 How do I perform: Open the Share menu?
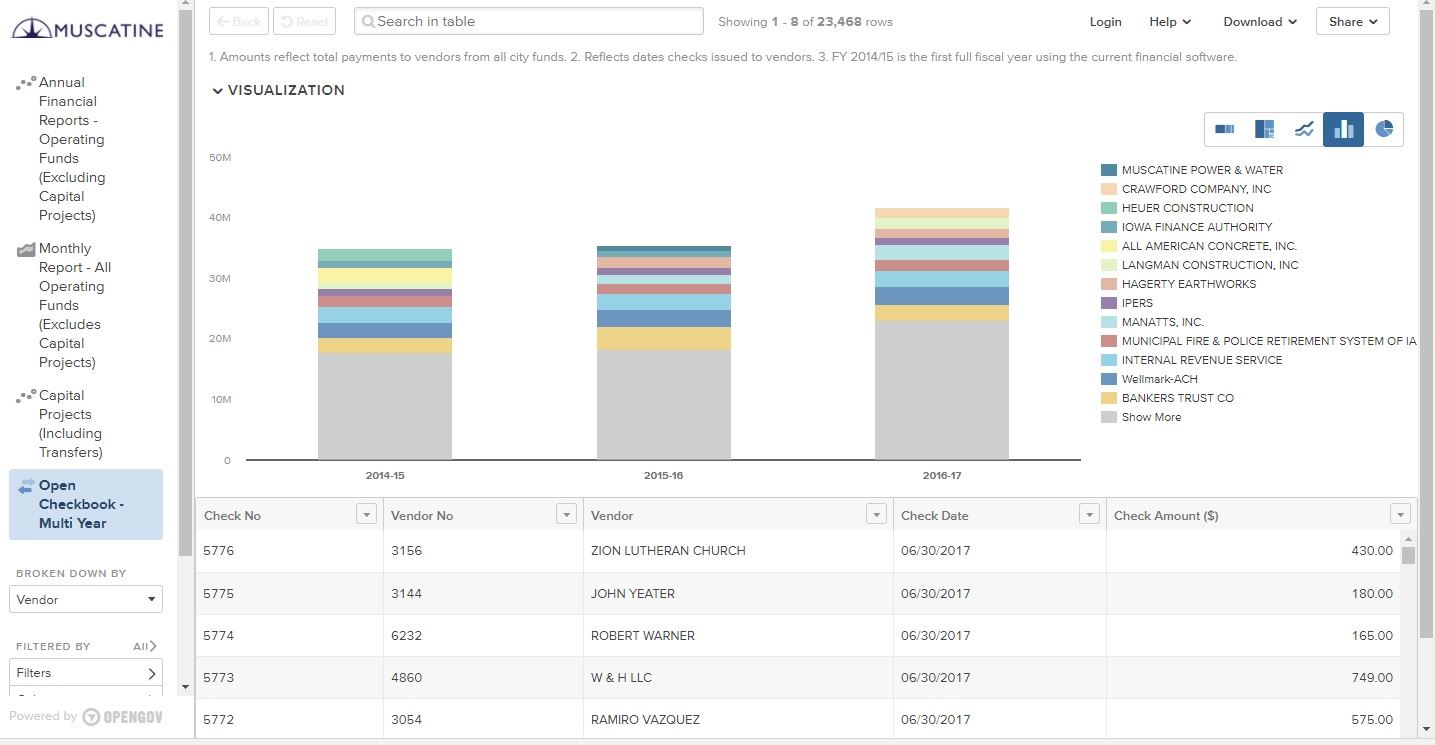click(1351, 21)
